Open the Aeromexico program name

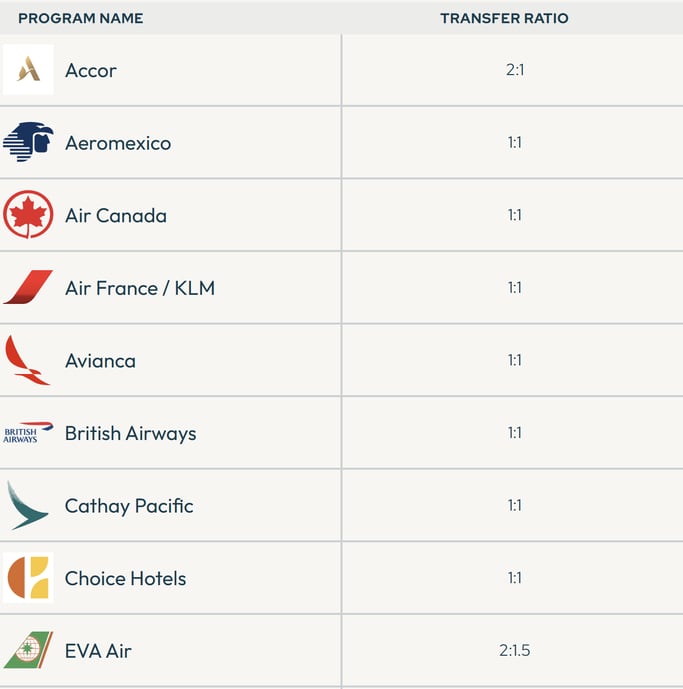pyautogui.click(x=118, y=143)
